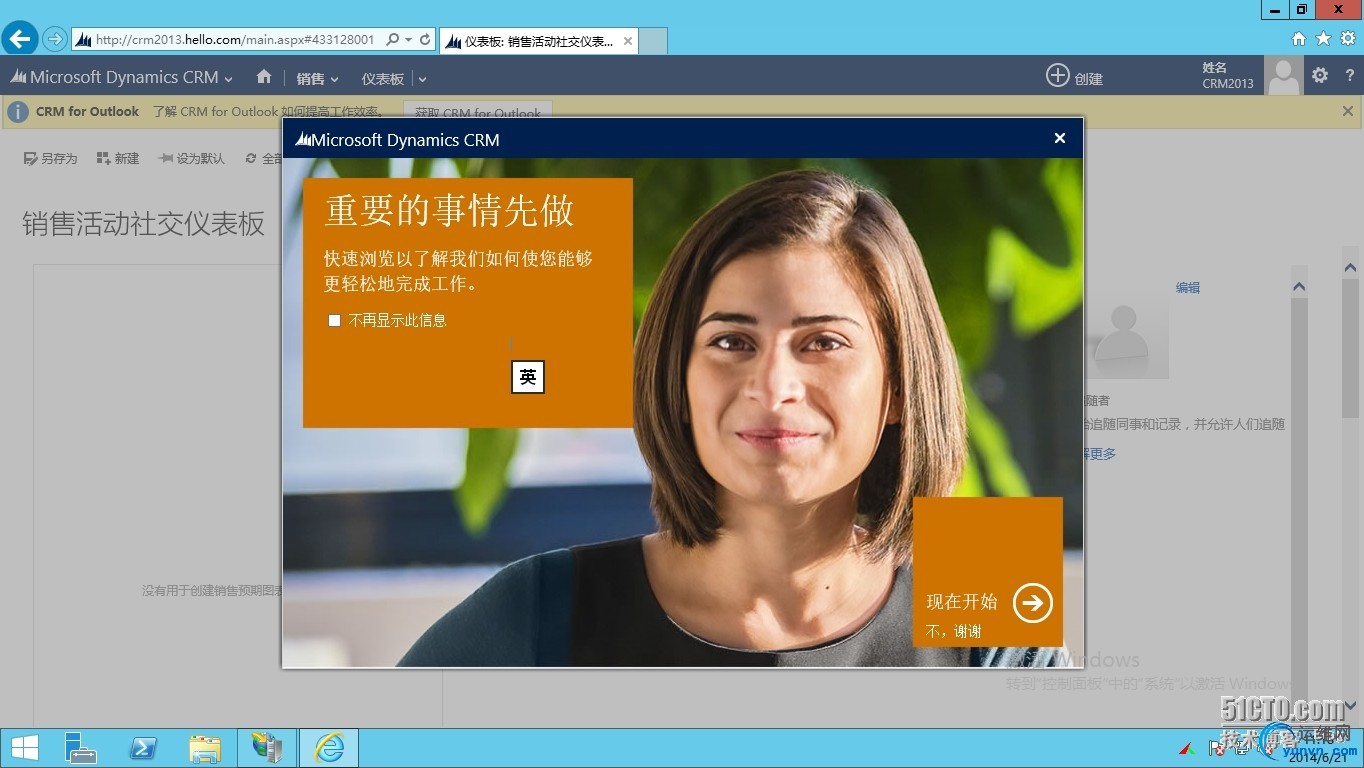The height and width of the screenshot is (768, 1364).
Task: Open File Explorer from the taskbar
Action: [205, 748]
